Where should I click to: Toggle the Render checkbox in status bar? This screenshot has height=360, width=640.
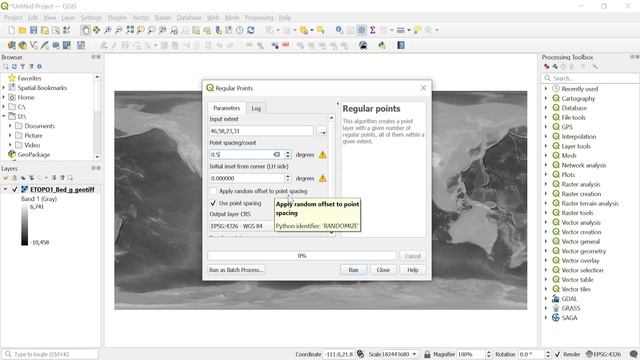557,354
